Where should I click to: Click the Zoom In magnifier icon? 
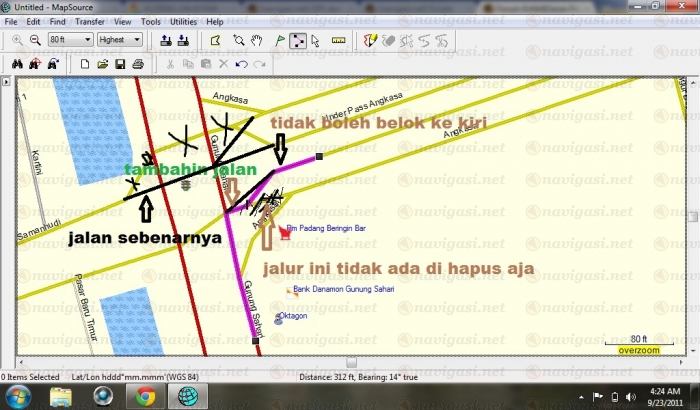[17, 41]
